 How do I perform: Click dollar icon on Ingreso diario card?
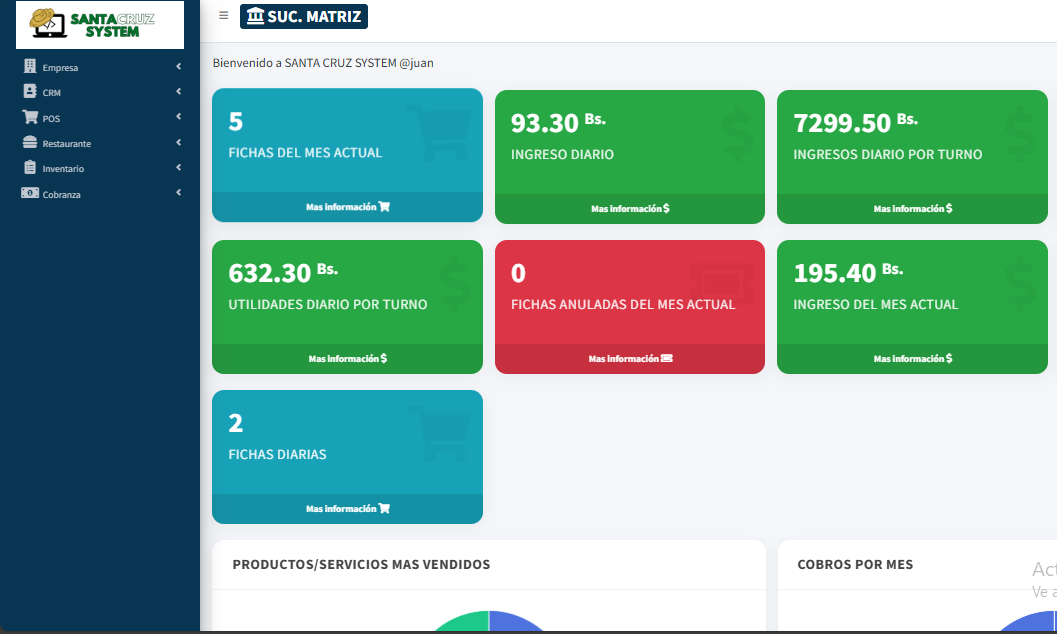click(x=737, y=134)
